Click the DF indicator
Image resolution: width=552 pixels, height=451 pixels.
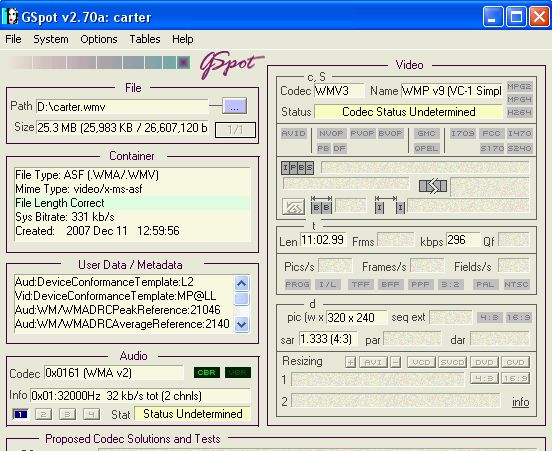[339, 149]
